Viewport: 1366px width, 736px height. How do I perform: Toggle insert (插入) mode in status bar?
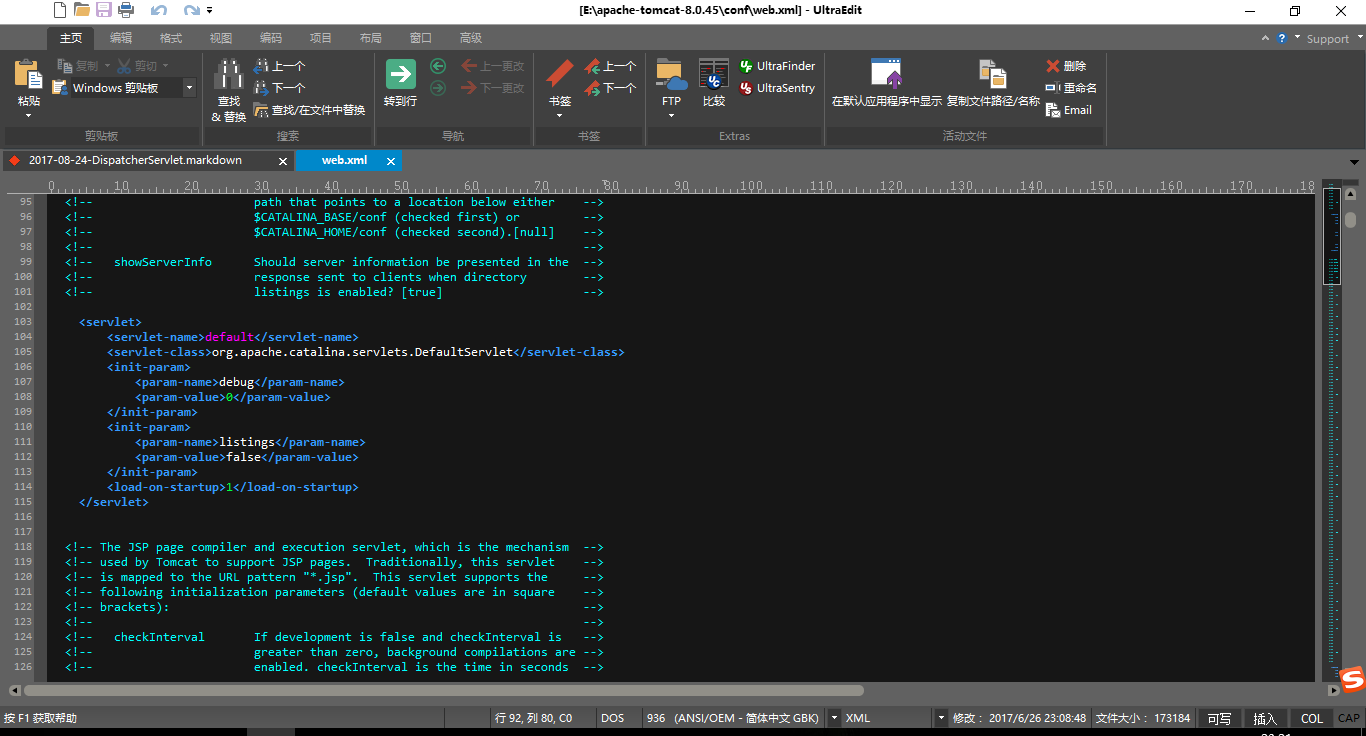(1265, 718)
